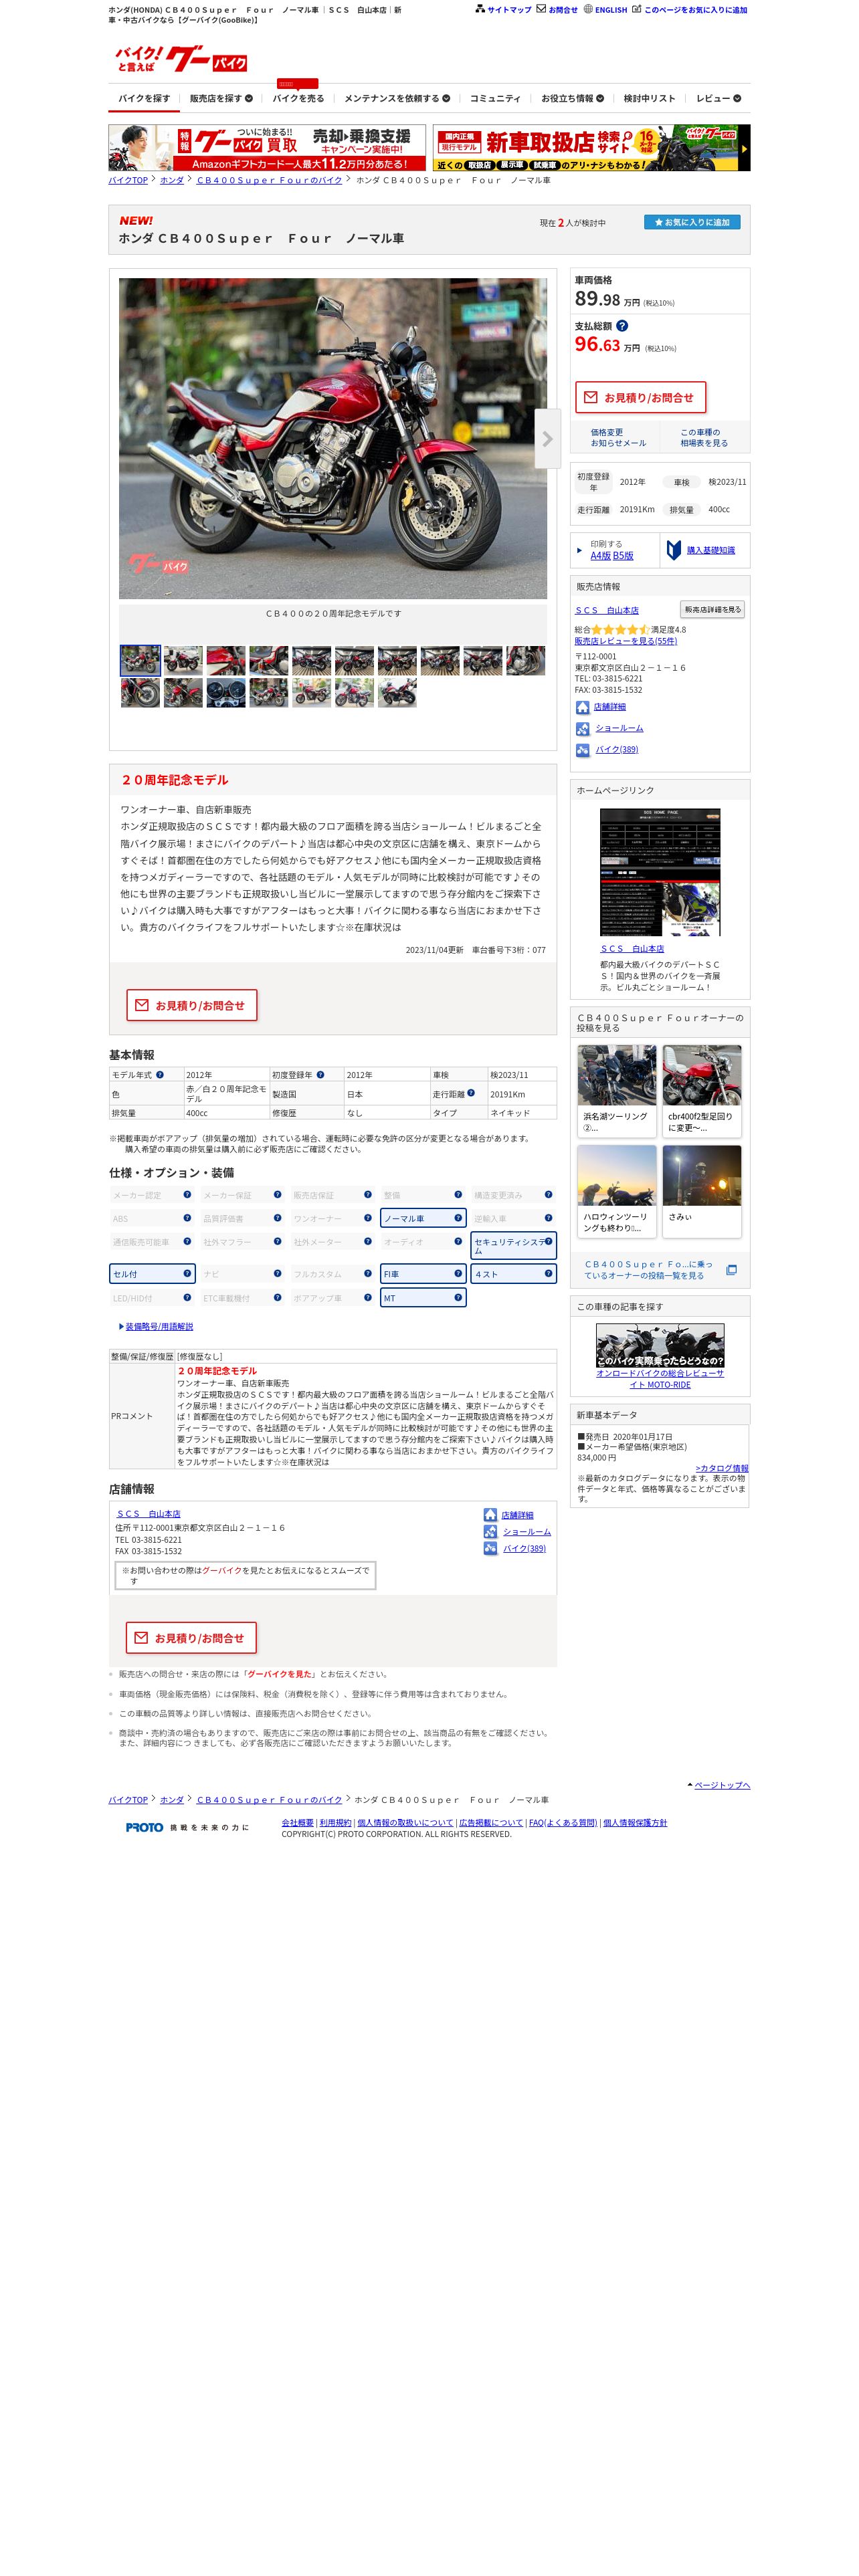Open the help icon for FI車
The height and width of the screenshot is (2576, 859).
tap(458, 1273)
